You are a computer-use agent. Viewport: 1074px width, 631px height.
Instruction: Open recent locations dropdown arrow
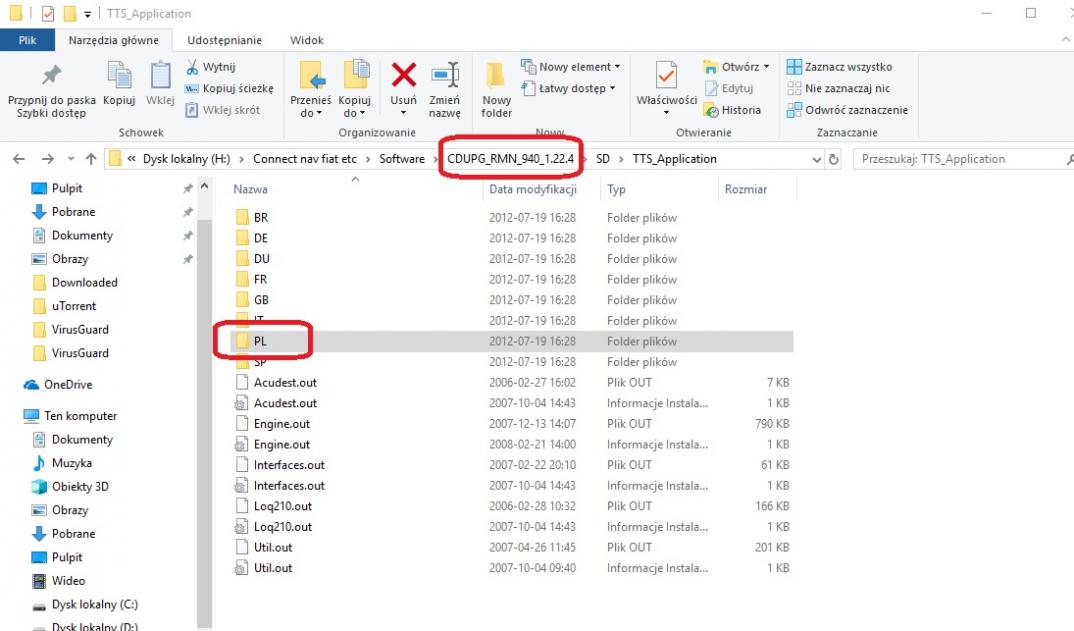[x=71, y=159]
